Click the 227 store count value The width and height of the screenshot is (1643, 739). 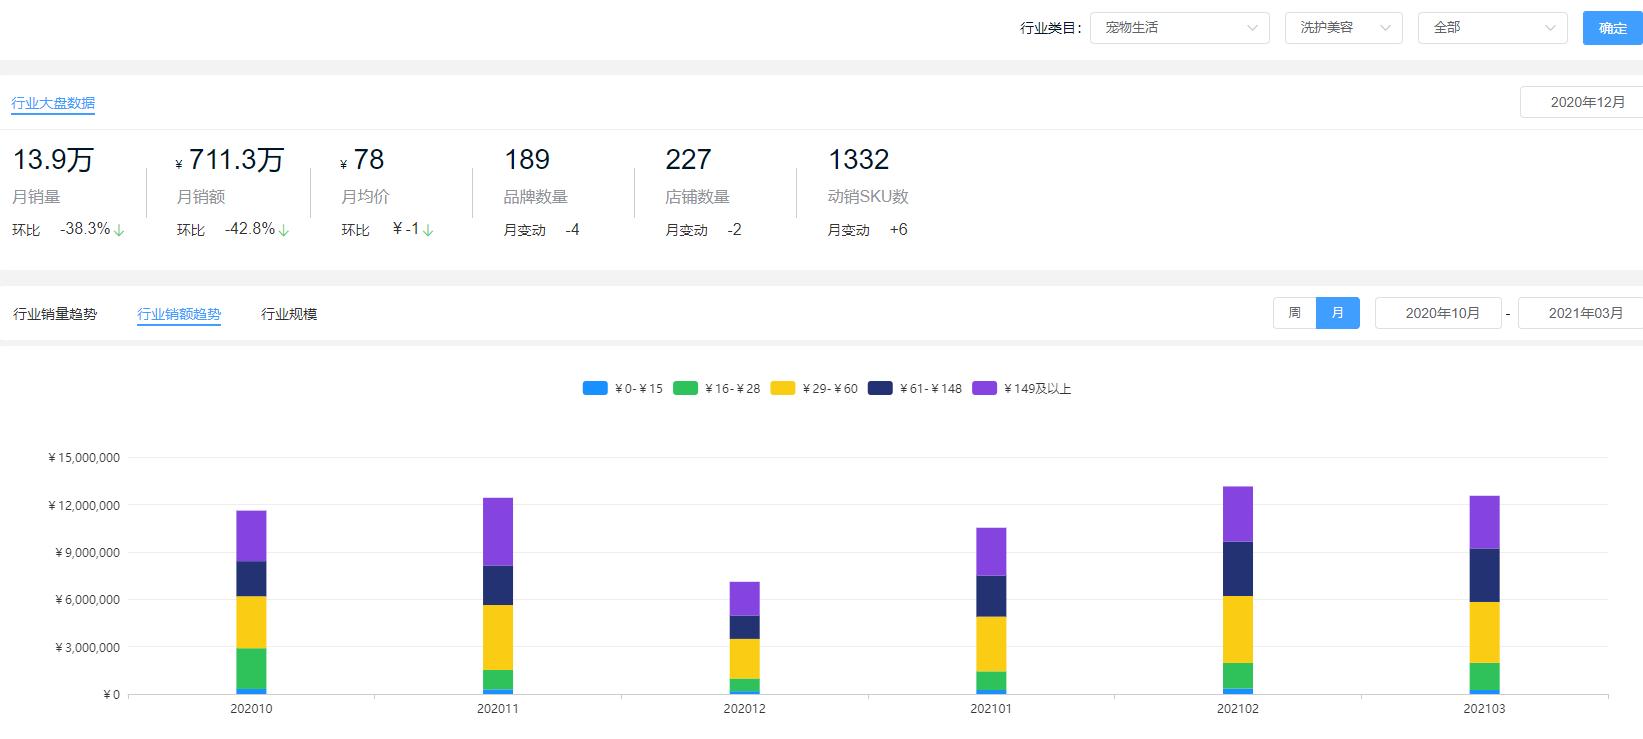pos(688,160)
